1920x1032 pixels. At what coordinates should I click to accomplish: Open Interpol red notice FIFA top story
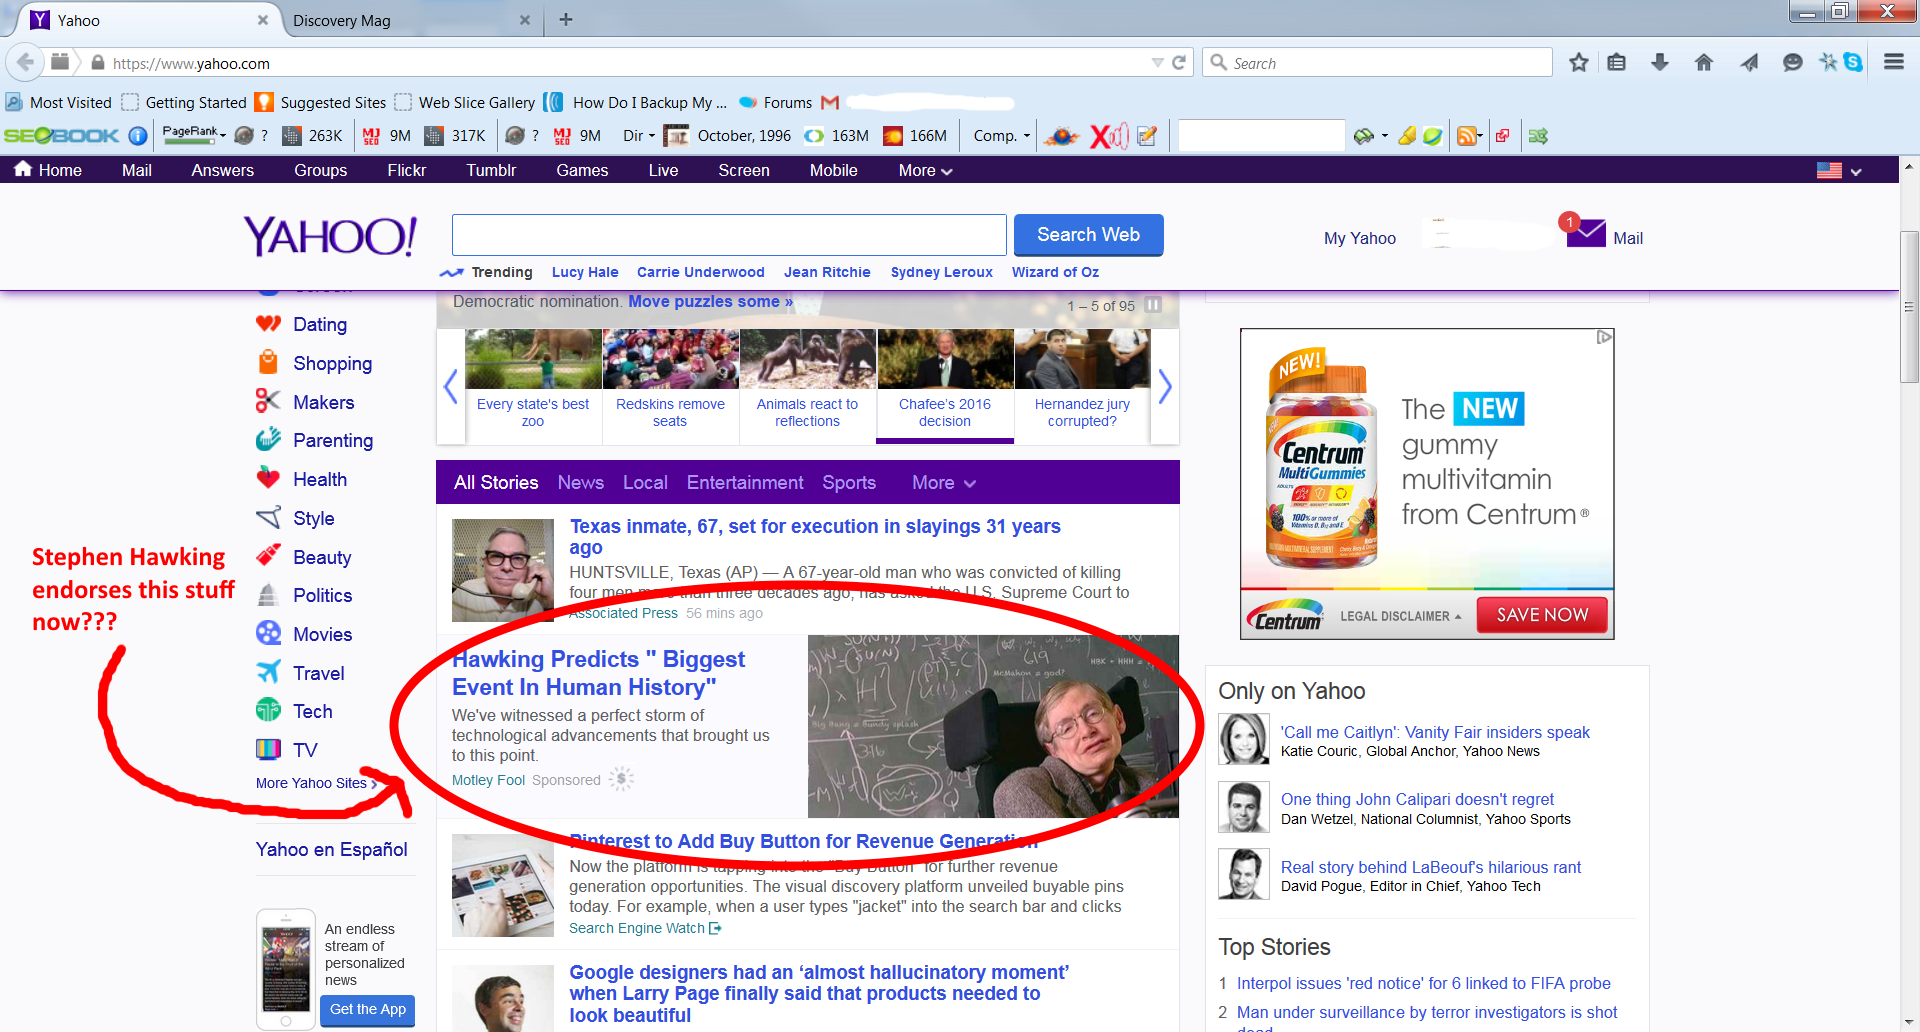[x=1423, y=983]
